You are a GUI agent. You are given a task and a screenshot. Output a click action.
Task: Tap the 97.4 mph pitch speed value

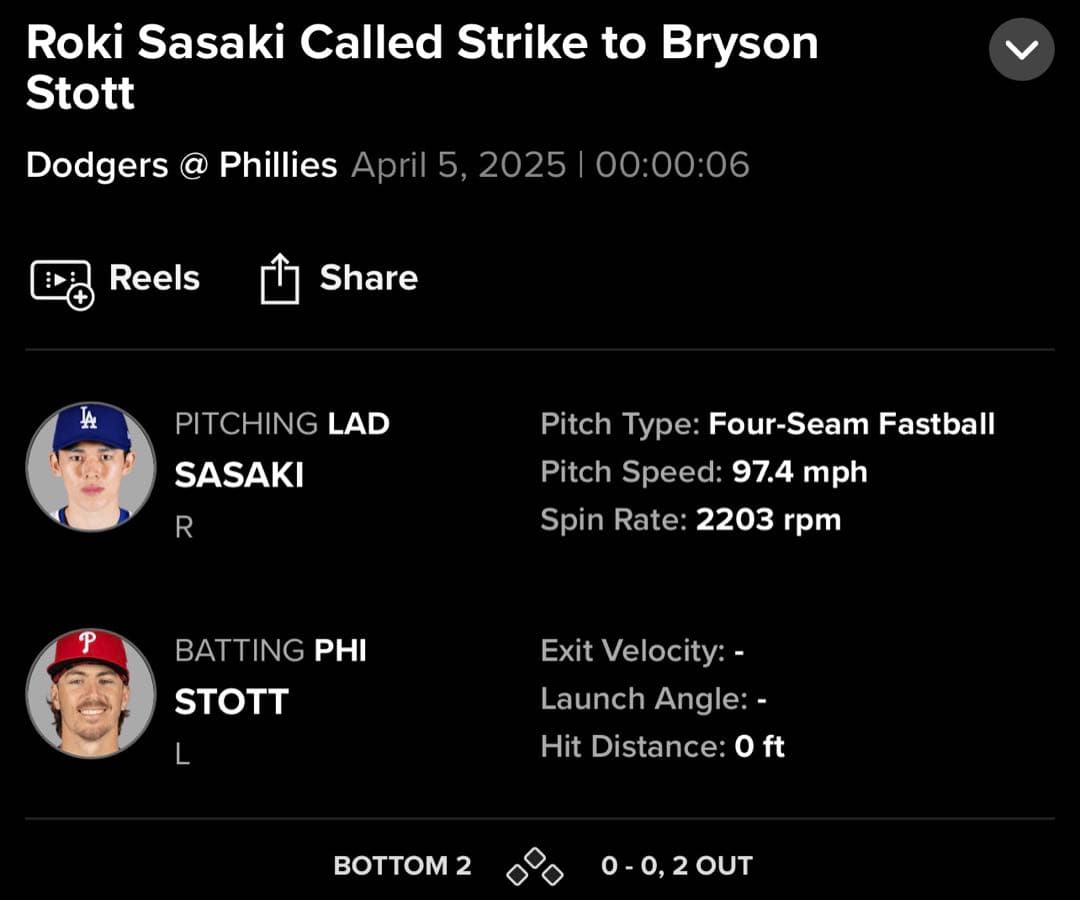(799, 472)
